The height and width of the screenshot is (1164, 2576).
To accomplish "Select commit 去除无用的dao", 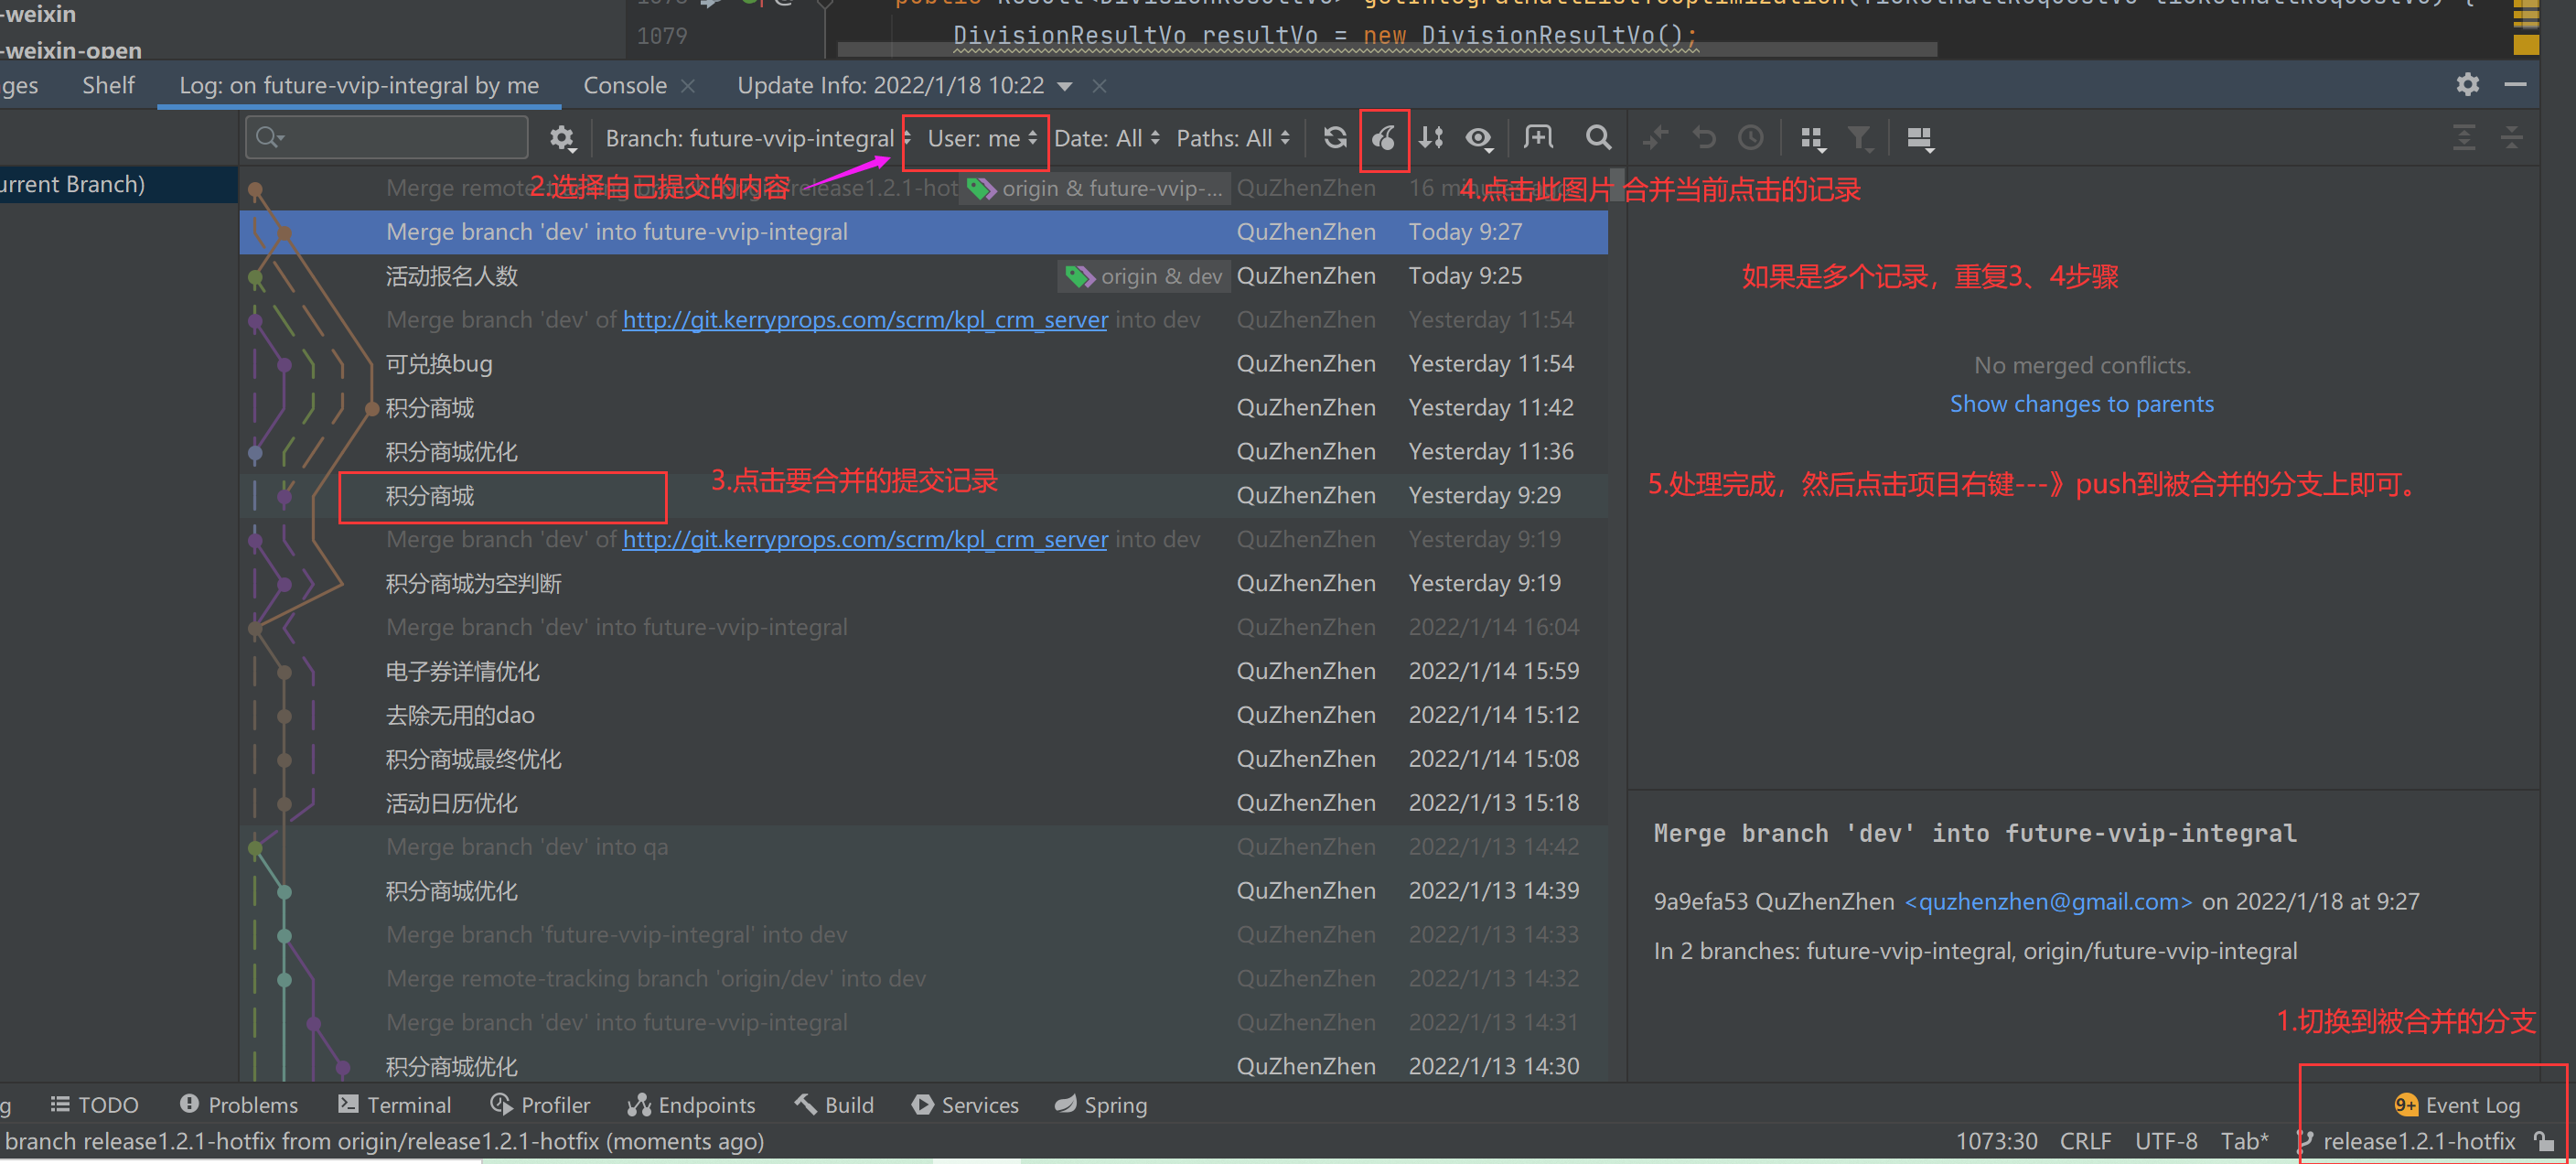I will [x=924, y=716].
